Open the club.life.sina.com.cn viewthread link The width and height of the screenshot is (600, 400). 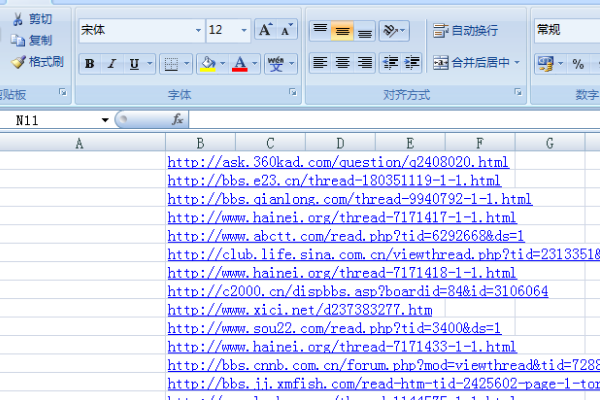point(384,254)
